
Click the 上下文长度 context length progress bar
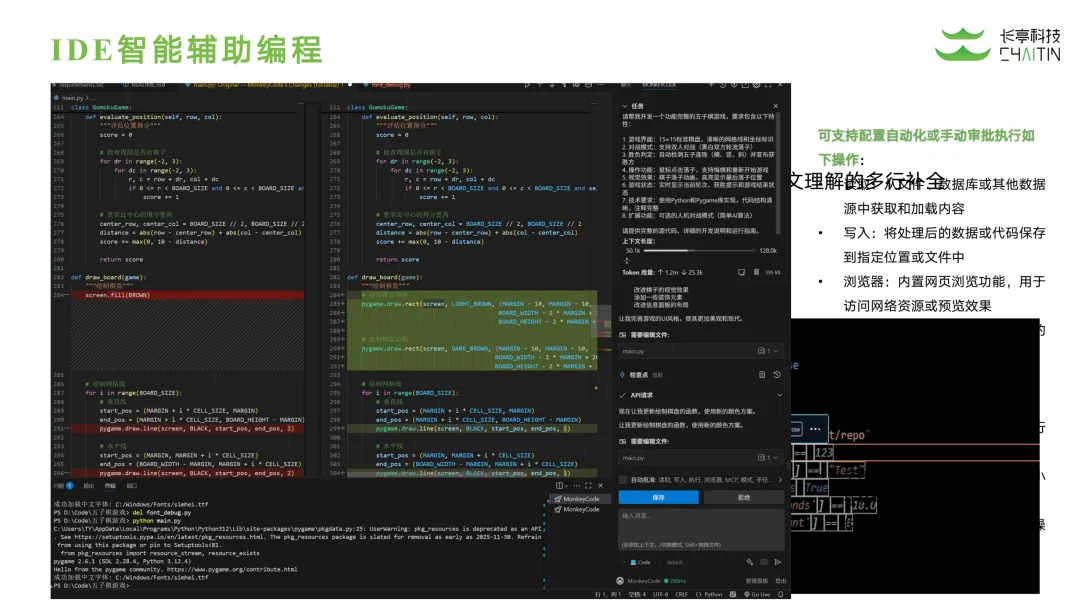[x=699, y=251]
